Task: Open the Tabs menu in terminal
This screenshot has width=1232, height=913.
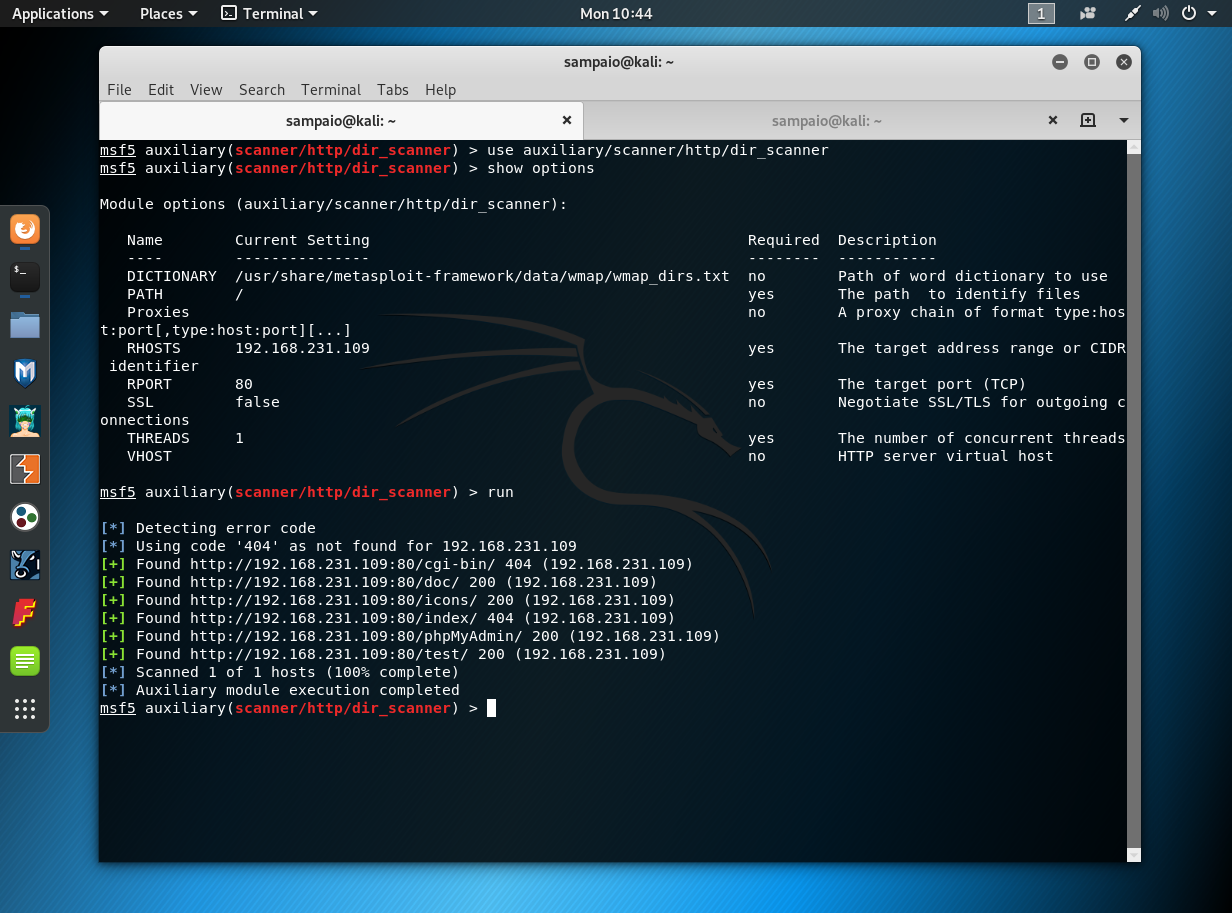Action: pyautogui.click(x=393, y=89)
